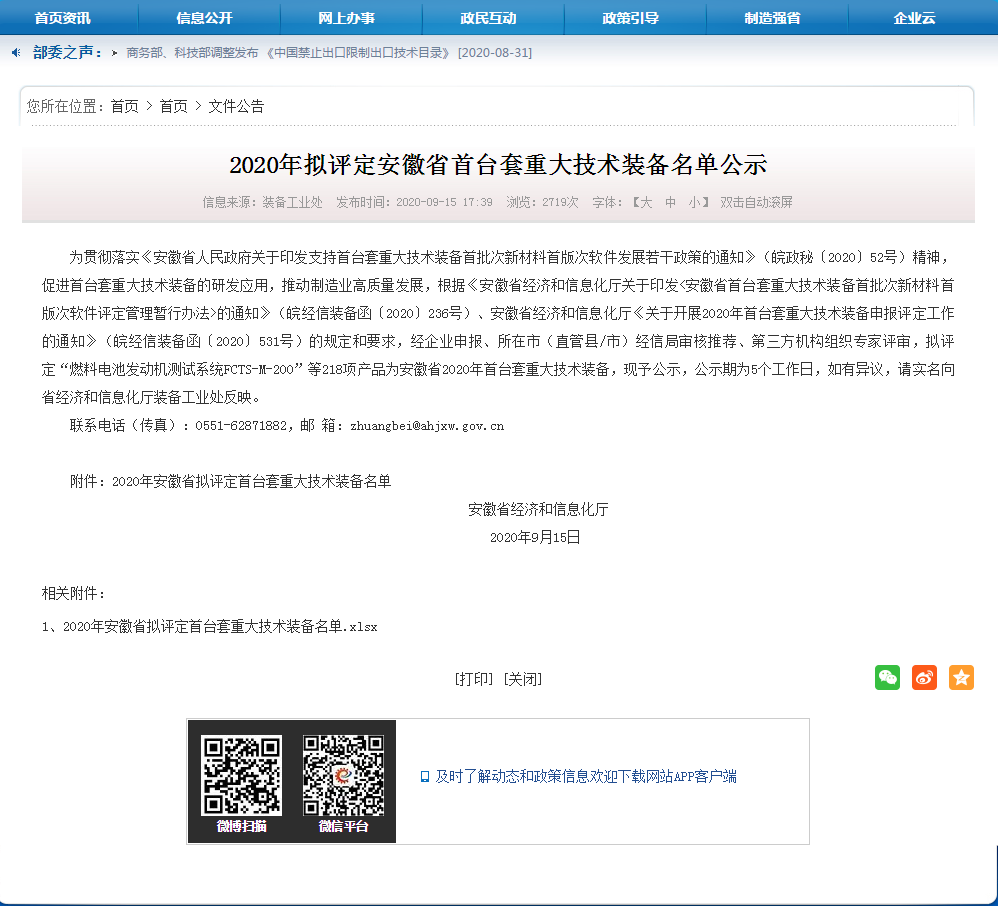The height and width of the screenshot is (906, 998).
Task: Open the 企业云 menu tab
Action: [914, 18]
